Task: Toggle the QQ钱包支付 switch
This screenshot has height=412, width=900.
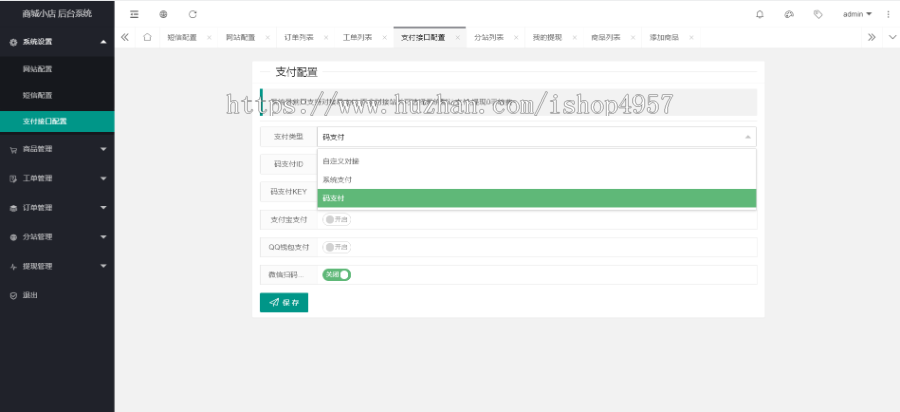Action: 336,247
